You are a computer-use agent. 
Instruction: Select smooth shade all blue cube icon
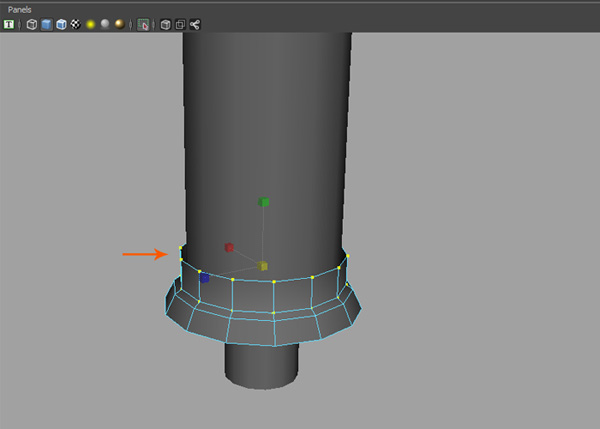46,23
